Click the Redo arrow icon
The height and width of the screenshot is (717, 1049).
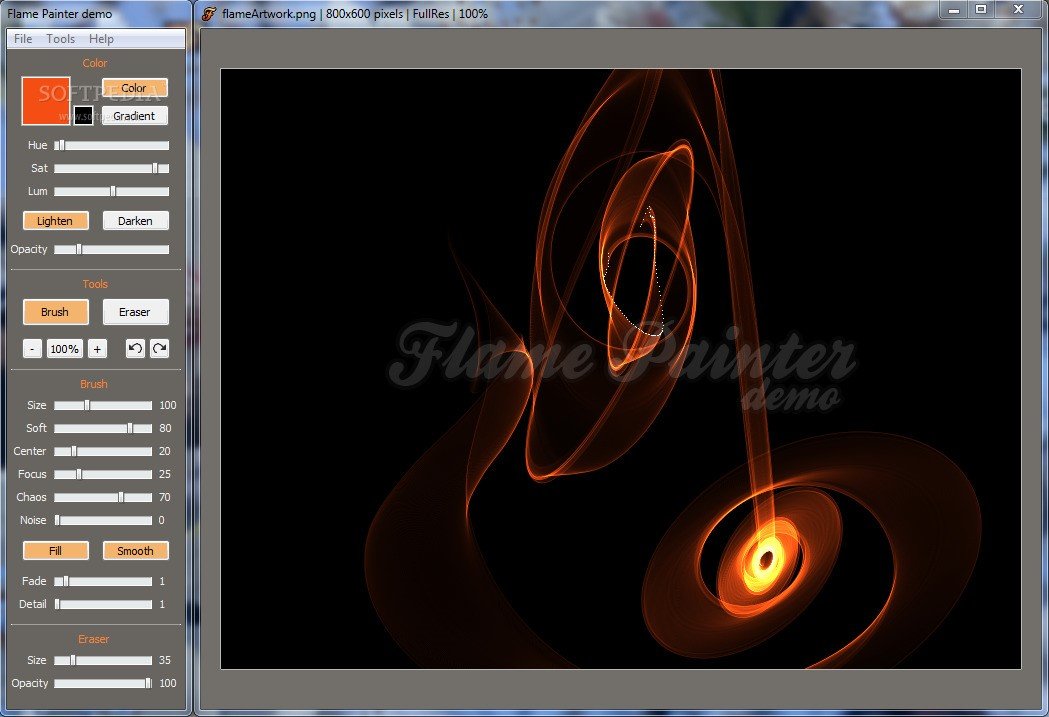(x=159, y=348)
